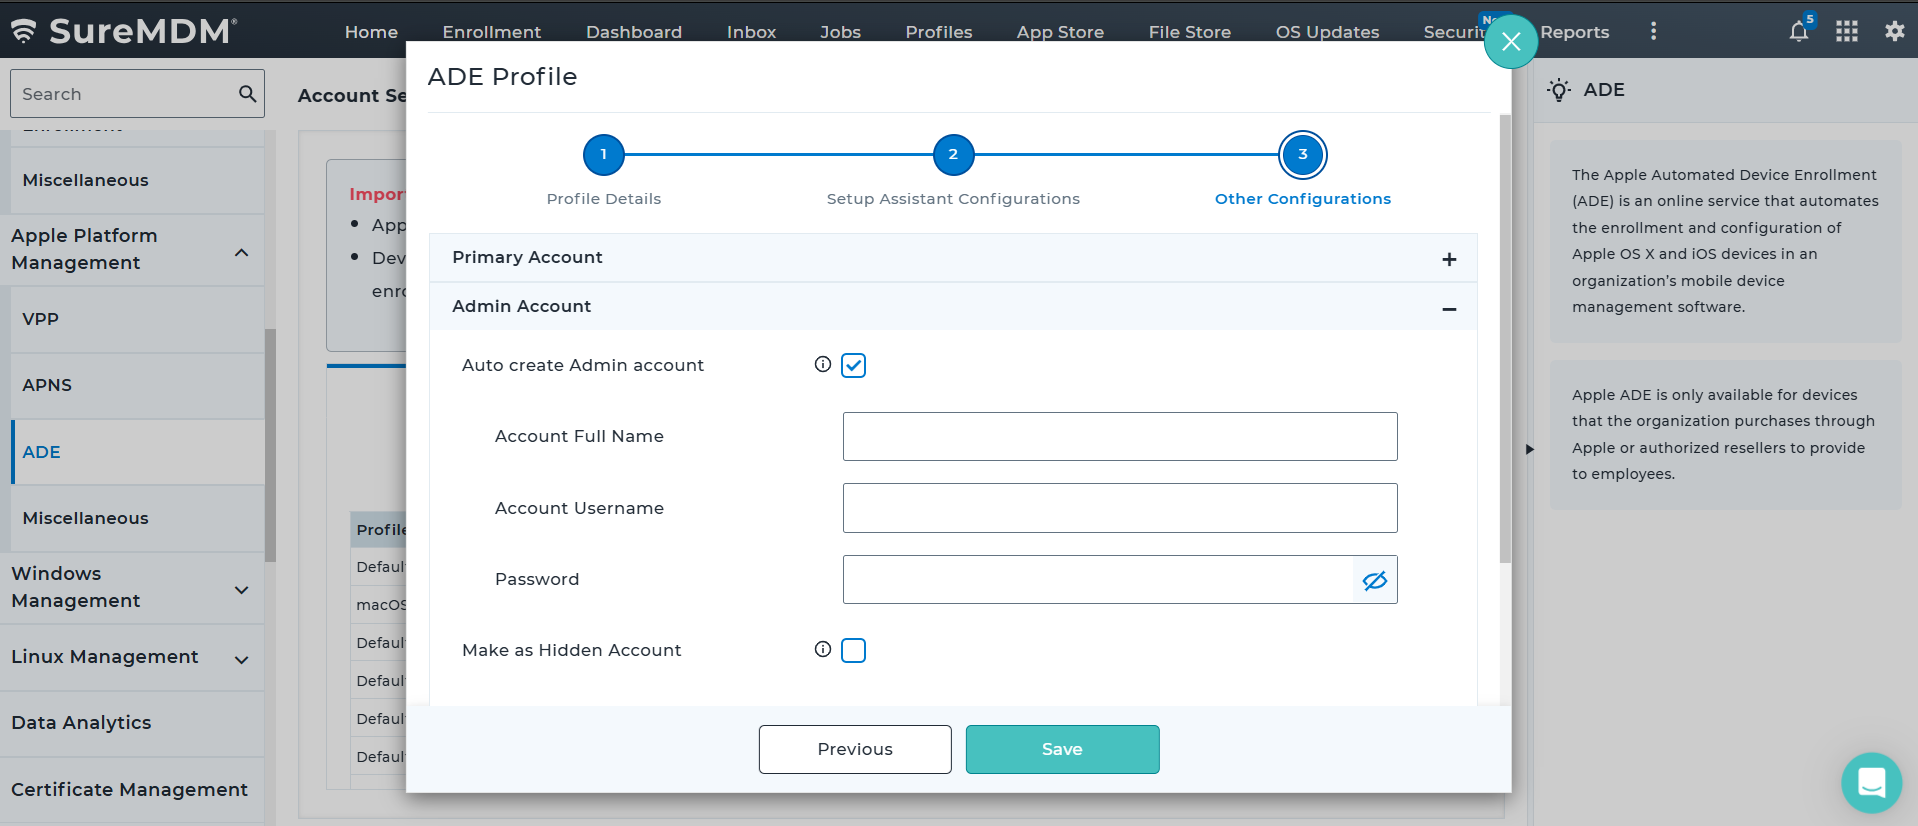Collapse the Admin Account section
The image size is (1918, 826).
coord(1448,309)
